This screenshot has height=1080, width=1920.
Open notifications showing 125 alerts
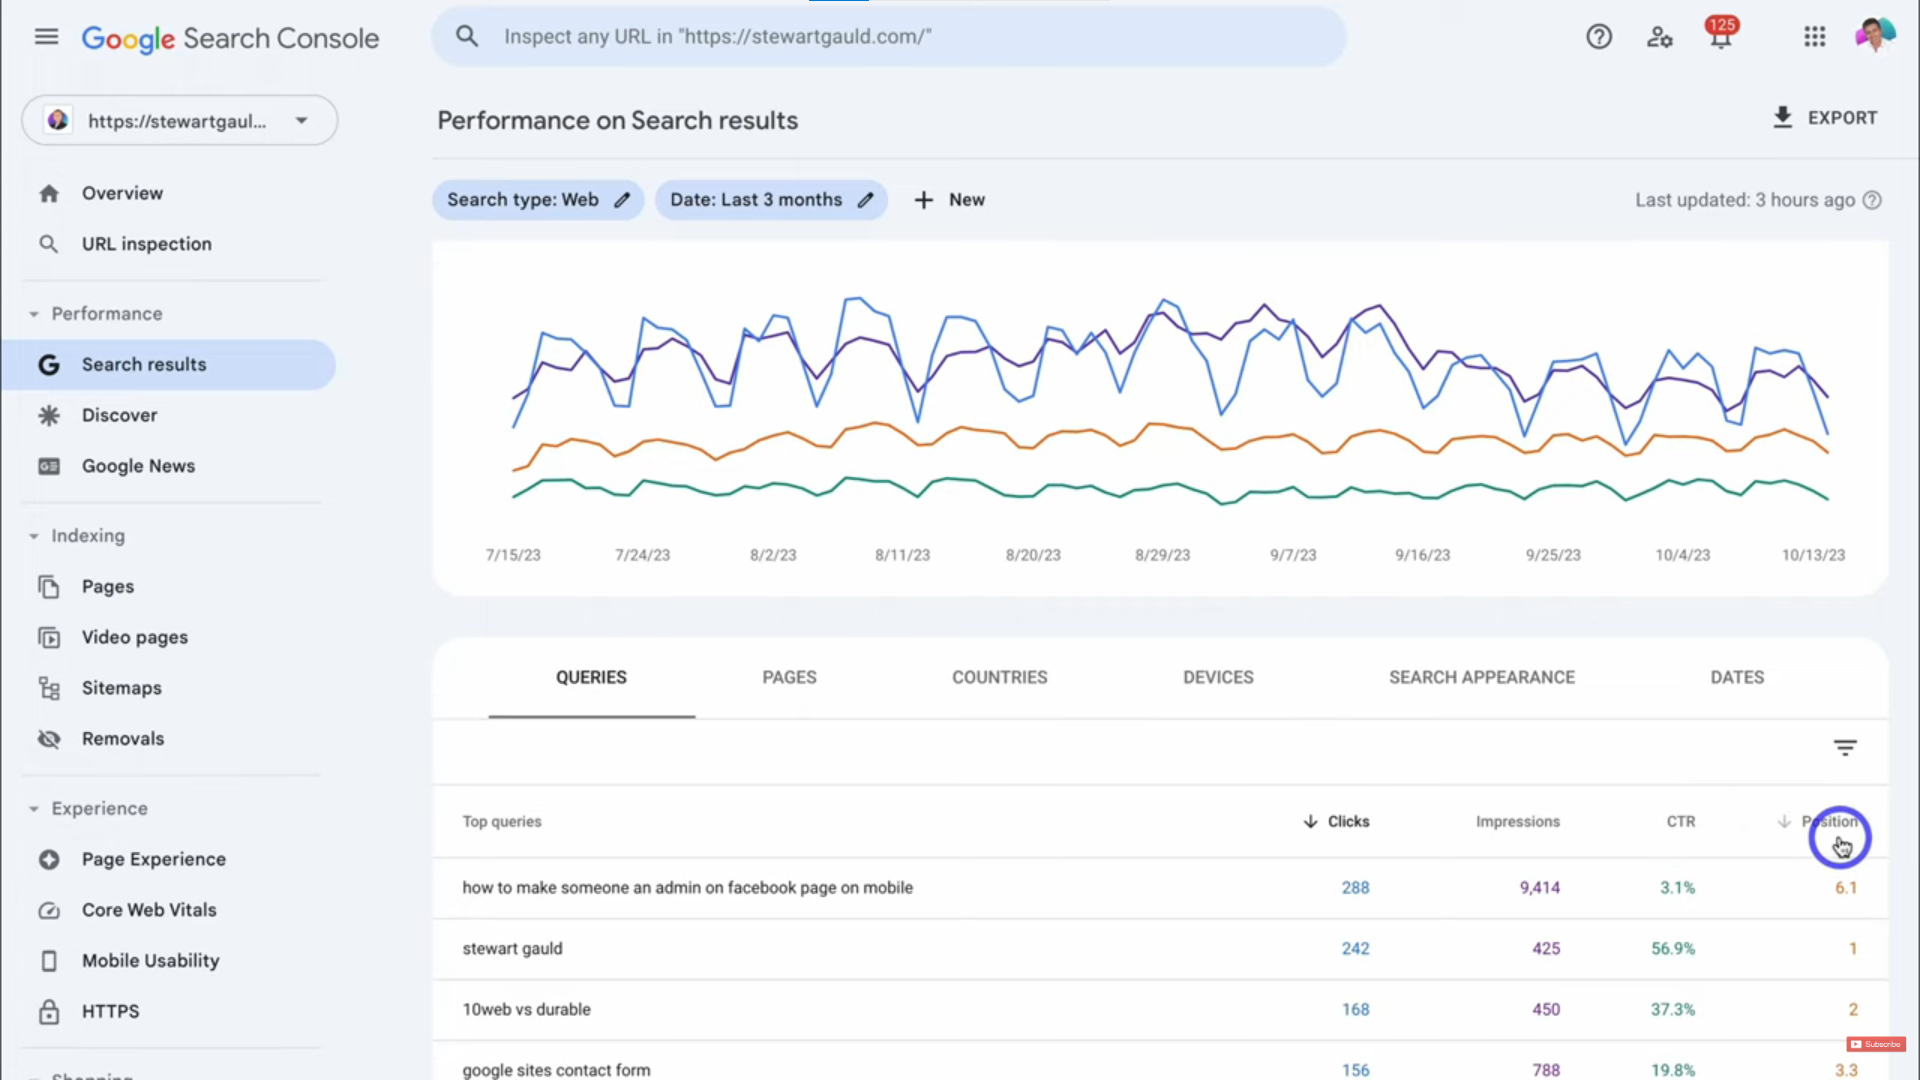1720,36
